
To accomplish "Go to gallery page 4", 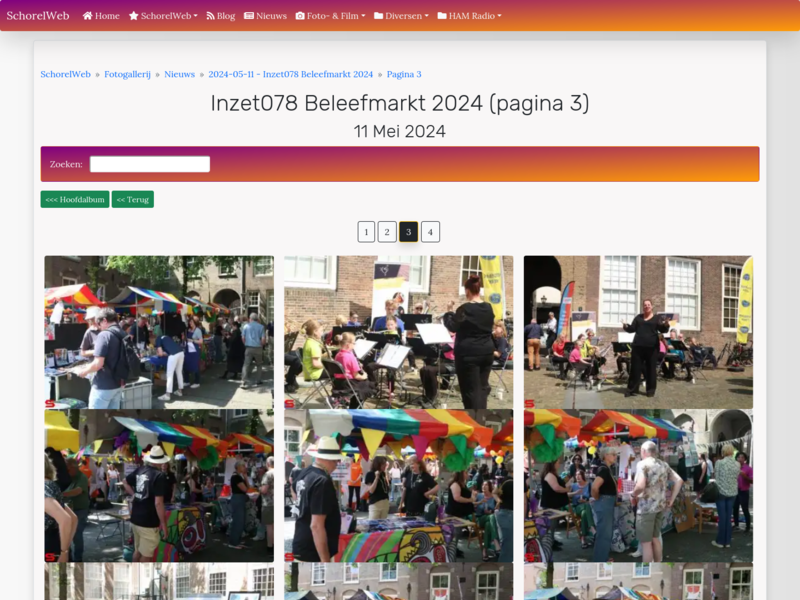I will [431, 232].
